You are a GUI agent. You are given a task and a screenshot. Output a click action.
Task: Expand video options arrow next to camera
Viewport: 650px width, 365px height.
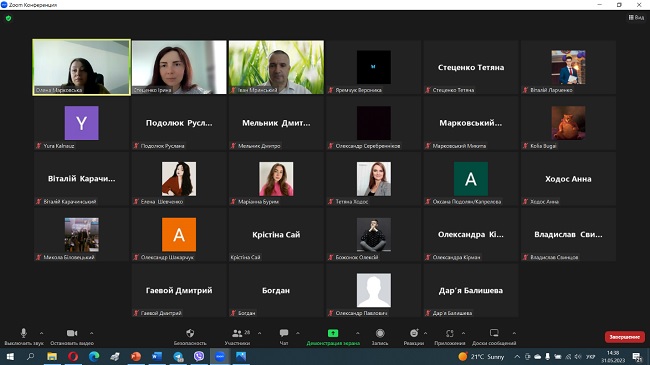(x=91, y=333)
